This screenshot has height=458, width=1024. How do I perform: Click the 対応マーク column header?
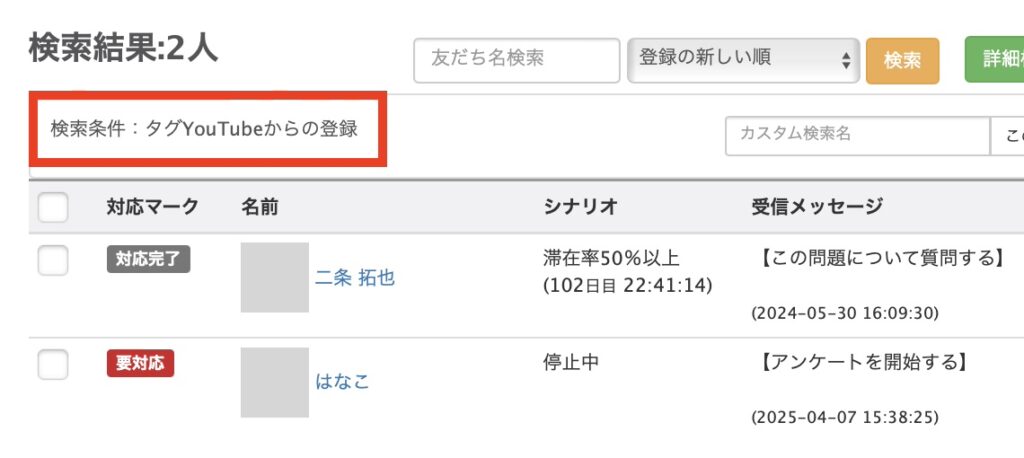click(x=152, y=207)
